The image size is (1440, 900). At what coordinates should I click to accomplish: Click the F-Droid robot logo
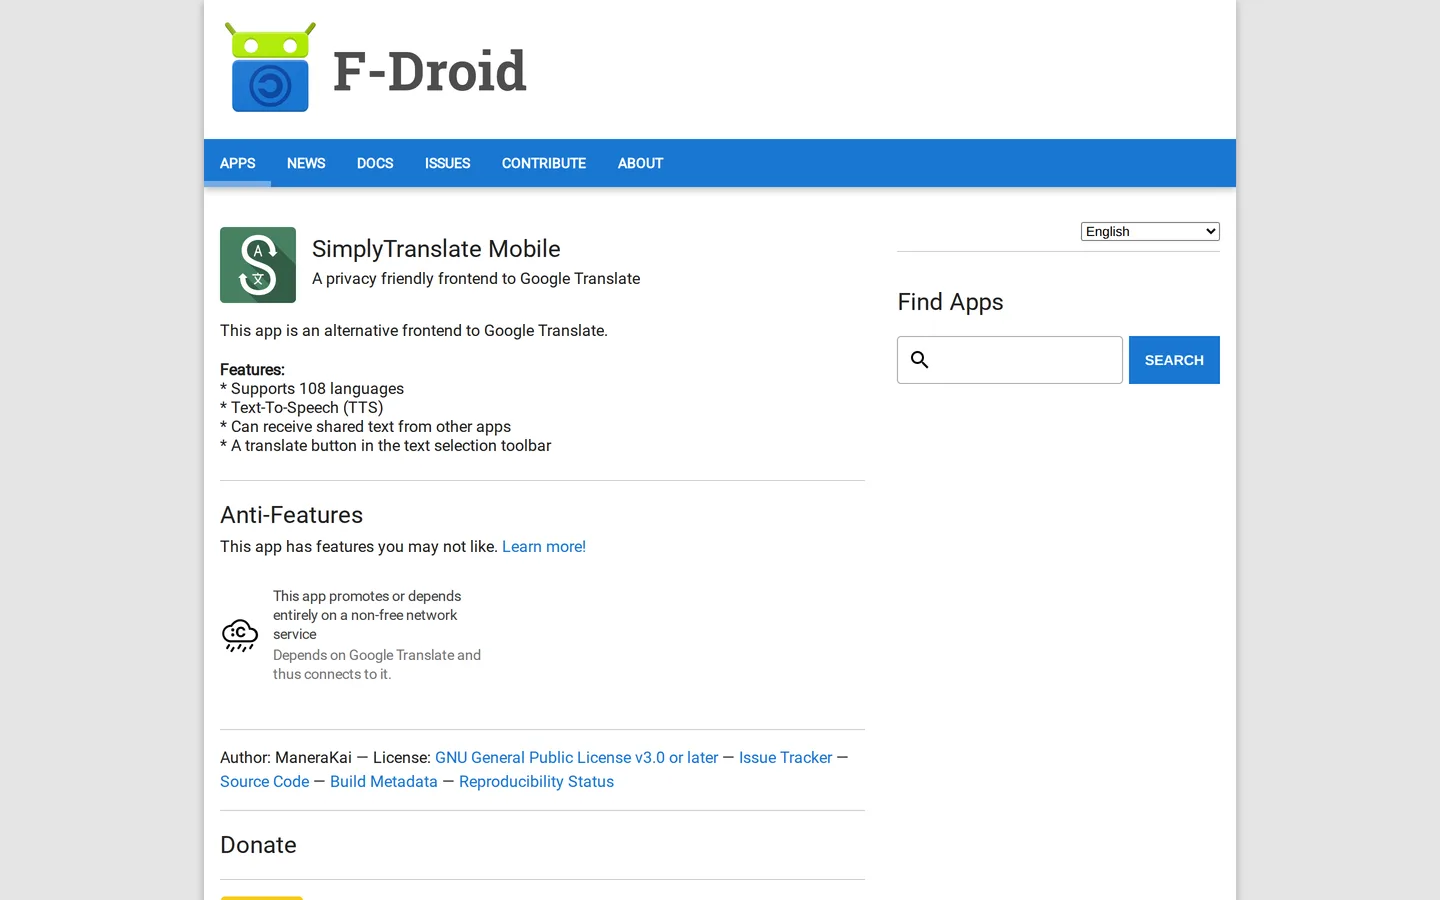(270, 67)
